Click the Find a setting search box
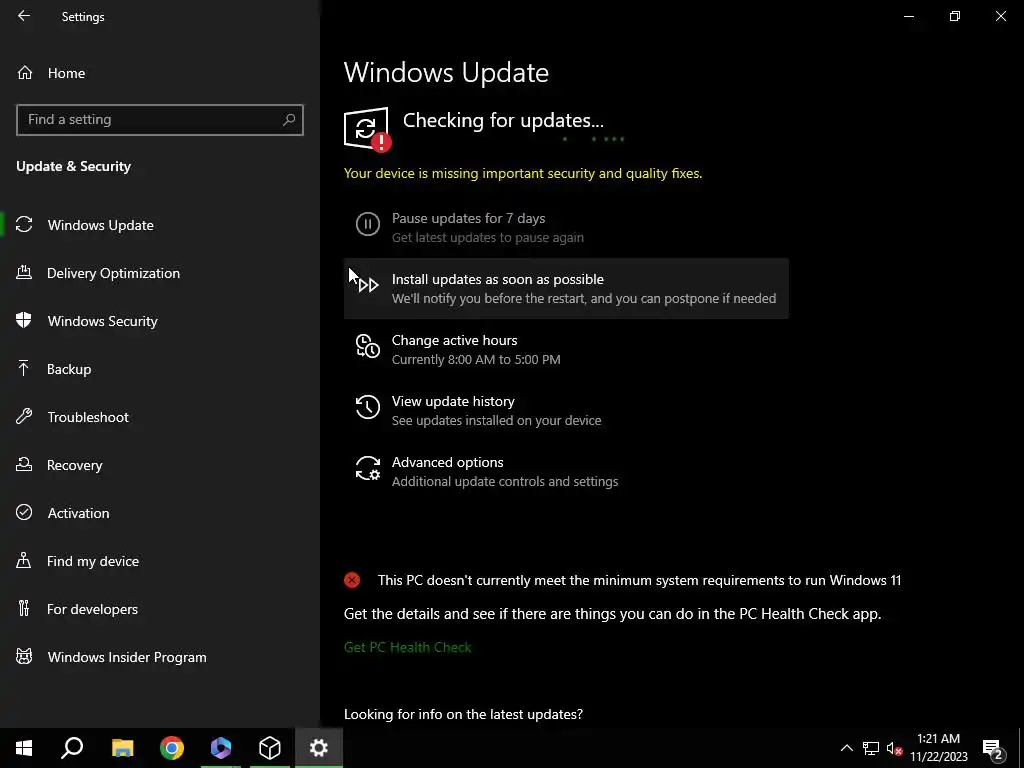 tap(160, 120)
